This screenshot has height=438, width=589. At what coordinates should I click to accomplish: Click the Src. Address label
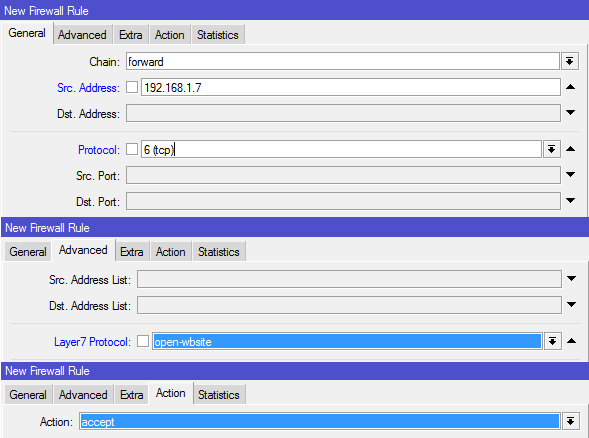(88, 88)
